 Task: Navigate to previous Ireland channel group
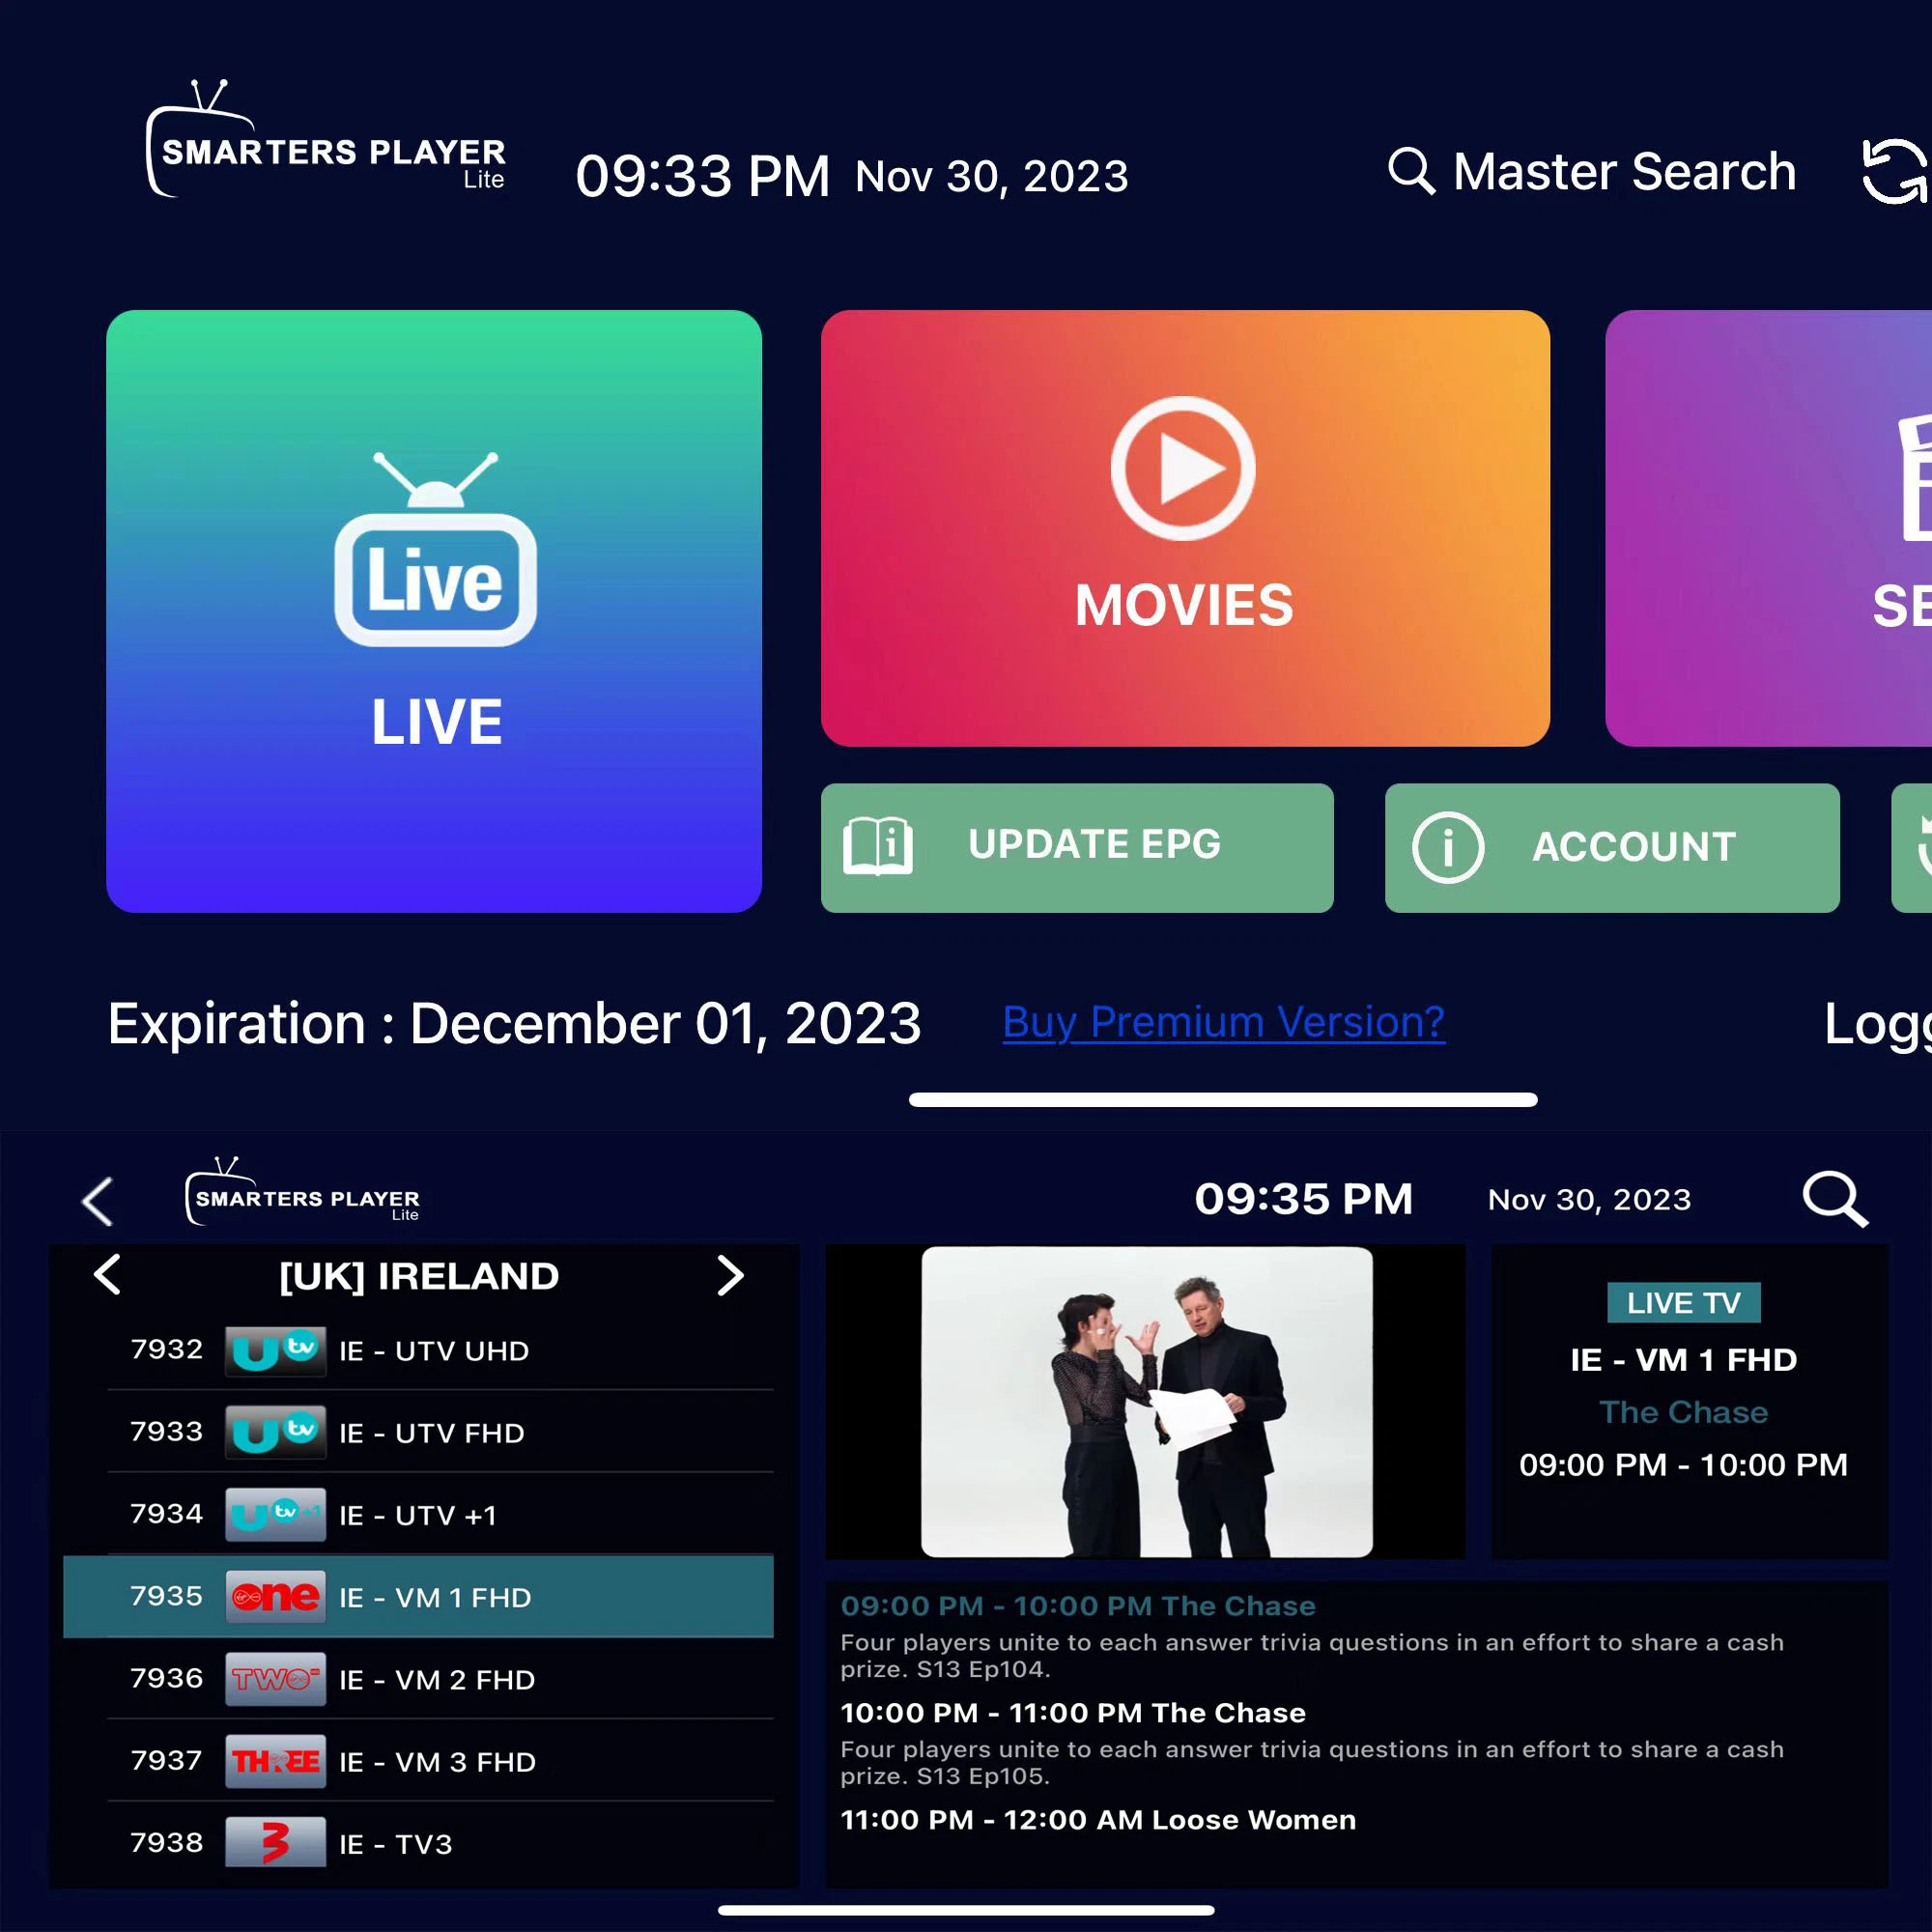106,1274
